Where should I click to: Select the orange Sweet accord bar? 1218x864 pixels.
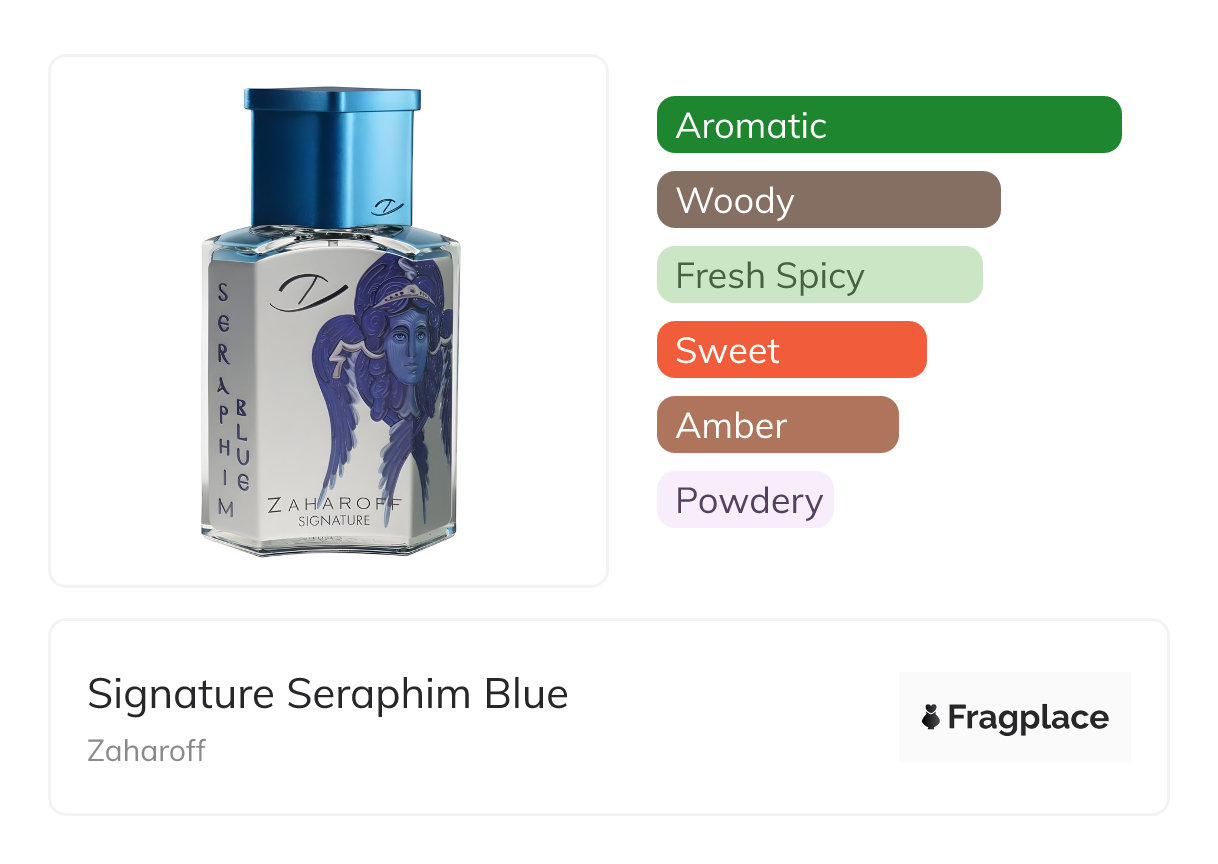792,350
